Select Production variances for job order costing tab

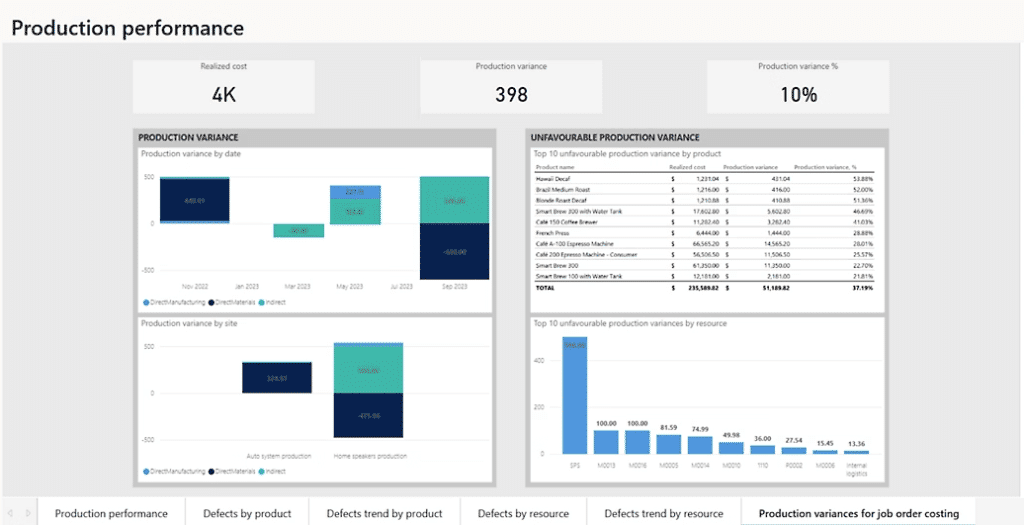pyautogui.click(x=859, y=513)
